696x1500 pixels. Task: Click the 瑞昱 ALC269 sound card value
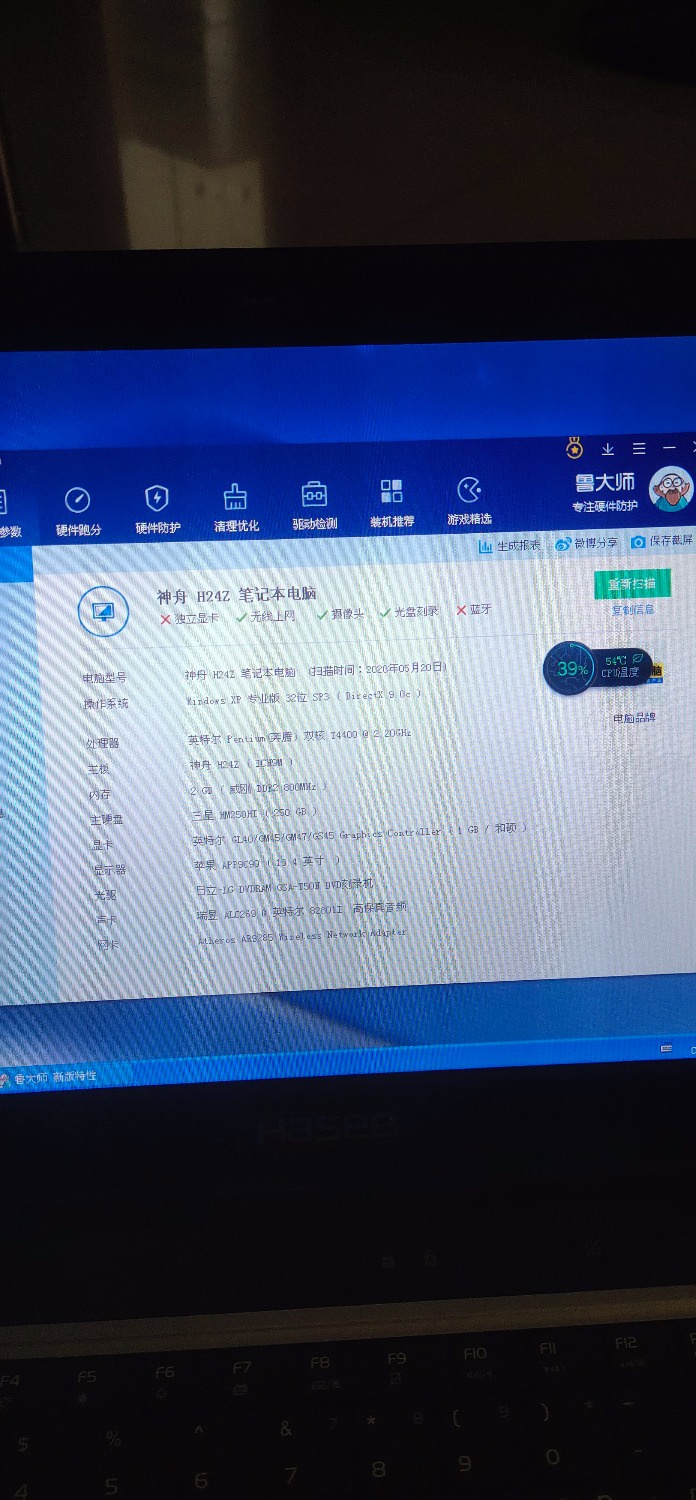tap(302, 911)
